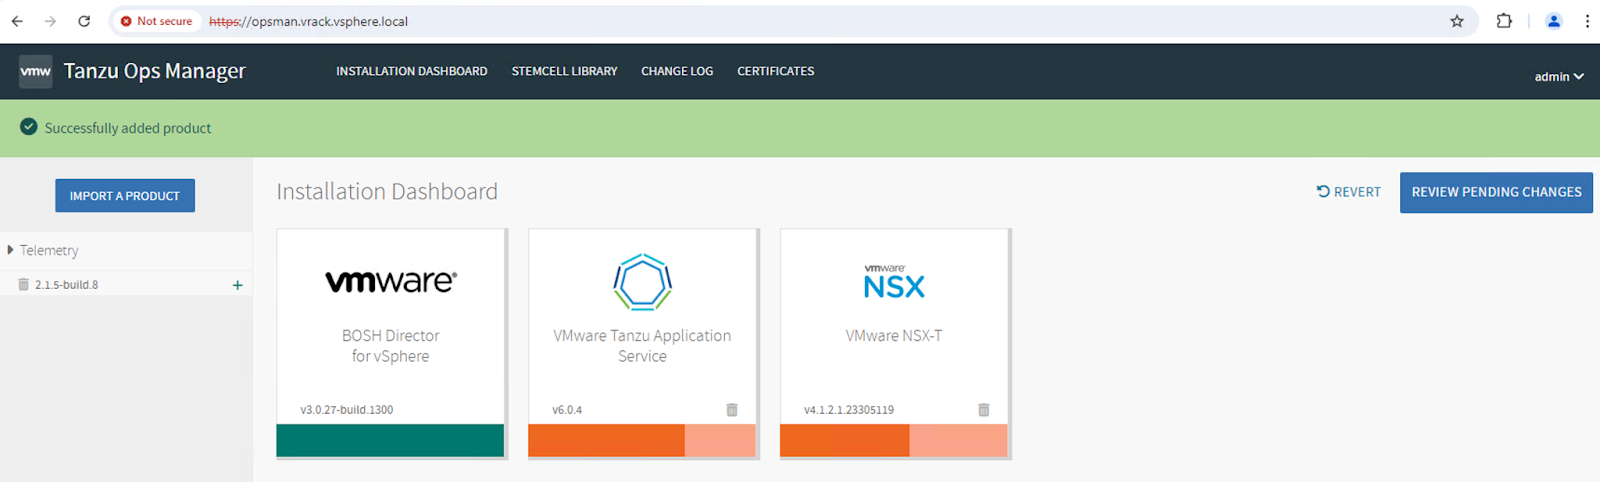Screen dimensions: 1600x482
Task: Go to Installation Dashboard menu item
Action: tap(412, 71)
